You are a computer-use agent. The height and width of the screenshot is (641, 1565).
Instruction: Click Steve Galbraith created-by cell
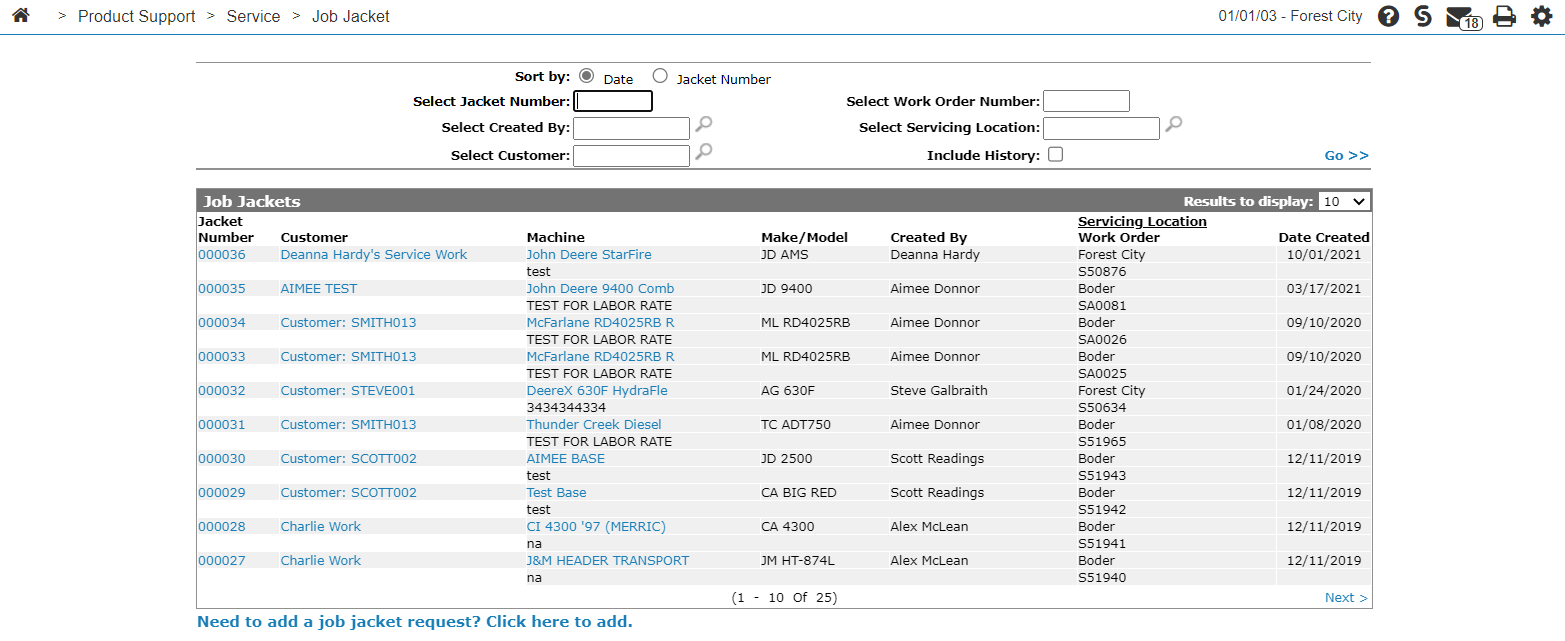(939, 391)
